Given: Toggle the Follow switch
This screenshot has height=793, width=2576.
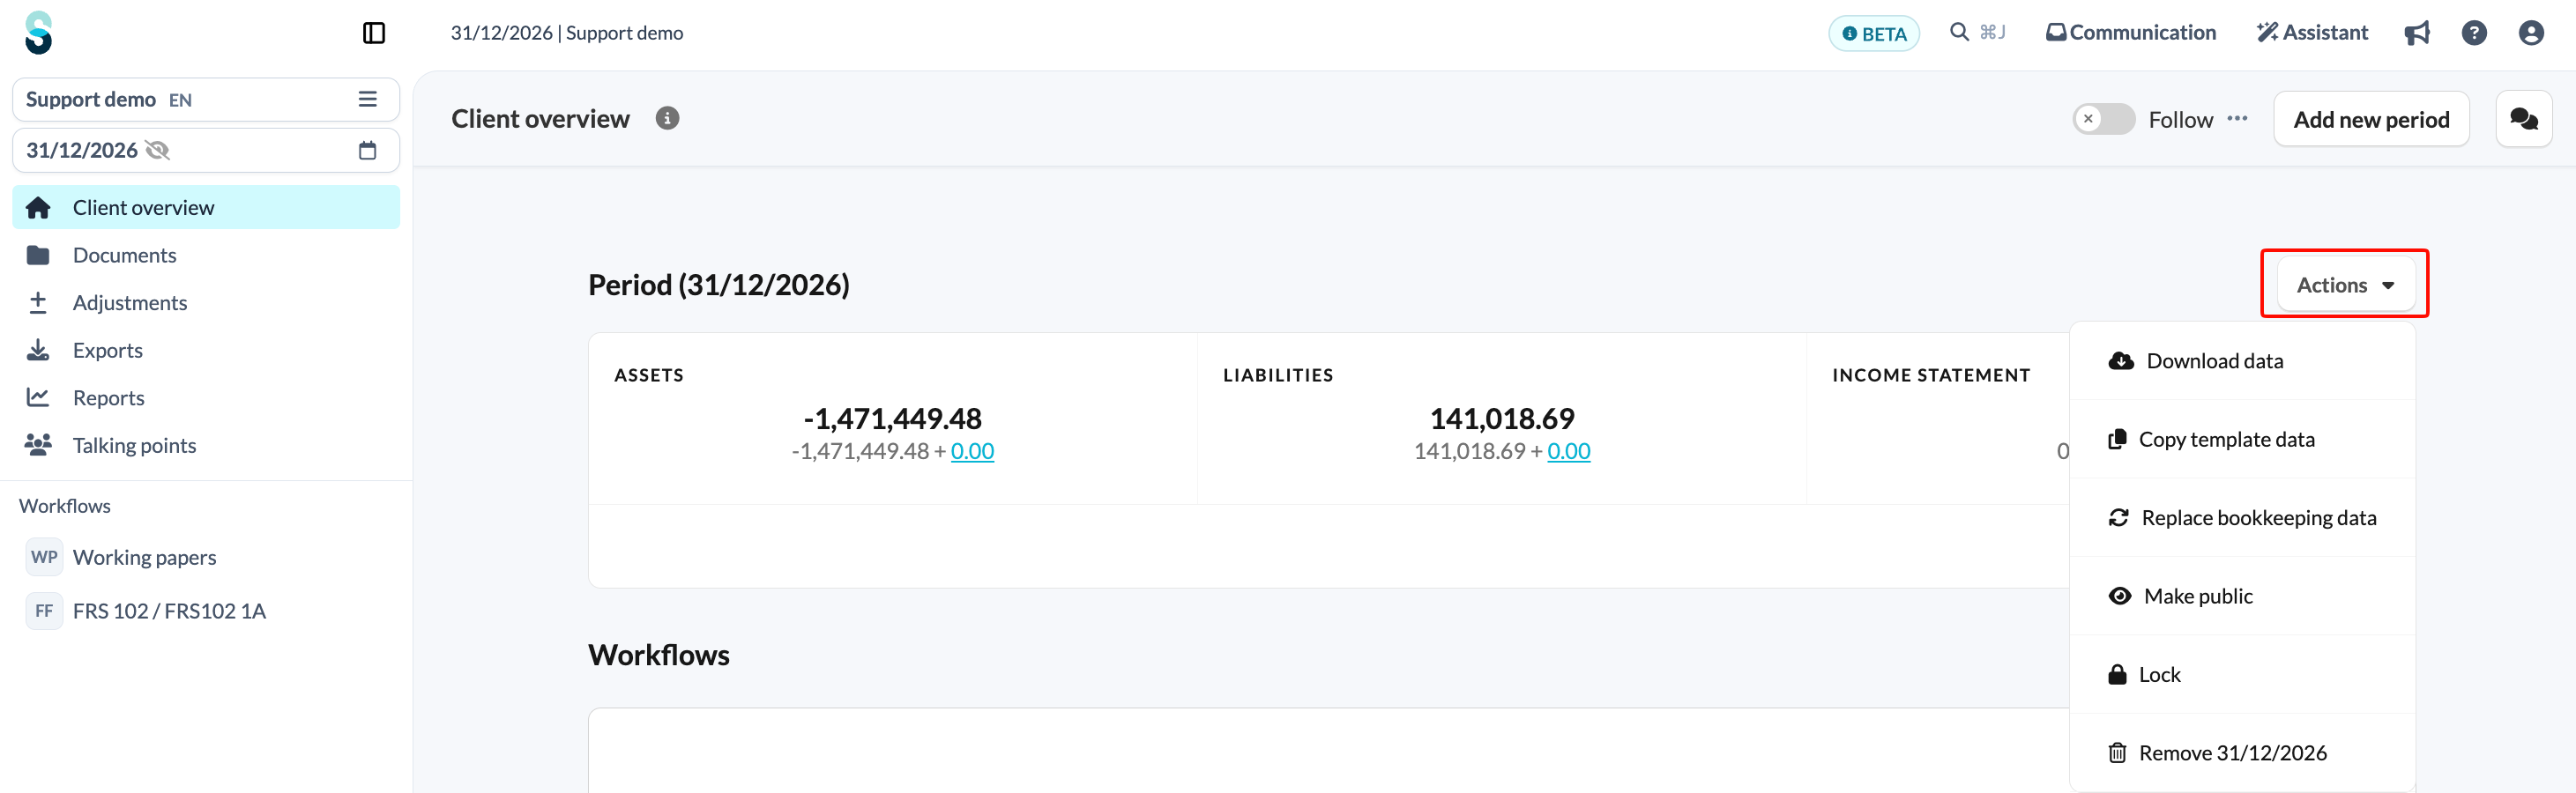Looking at the screenshot, I should (x=2104, y=119).
